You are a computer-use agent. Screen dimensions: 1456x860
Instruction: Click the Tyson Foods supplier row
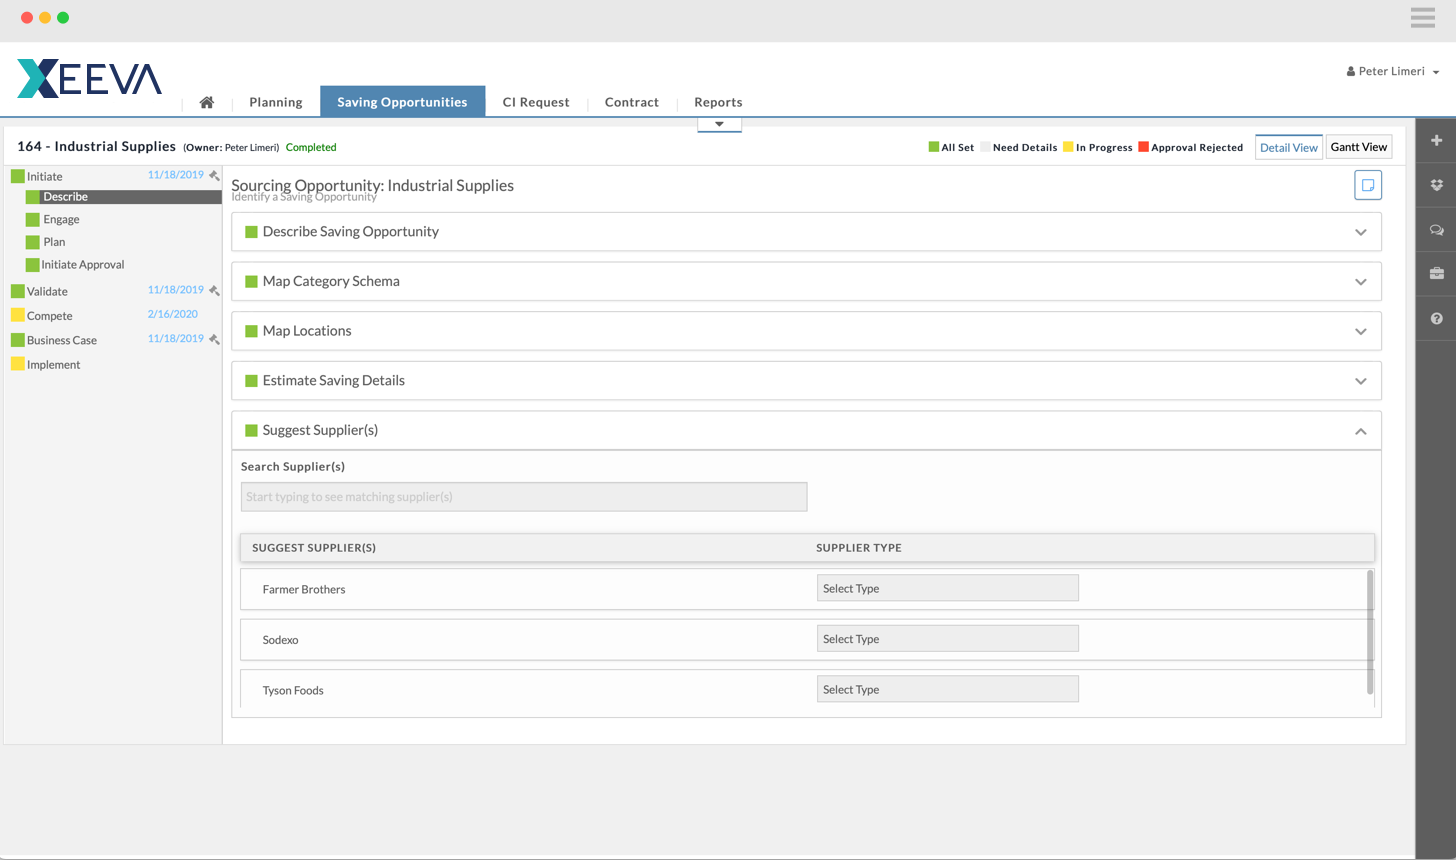coord(806,690)
